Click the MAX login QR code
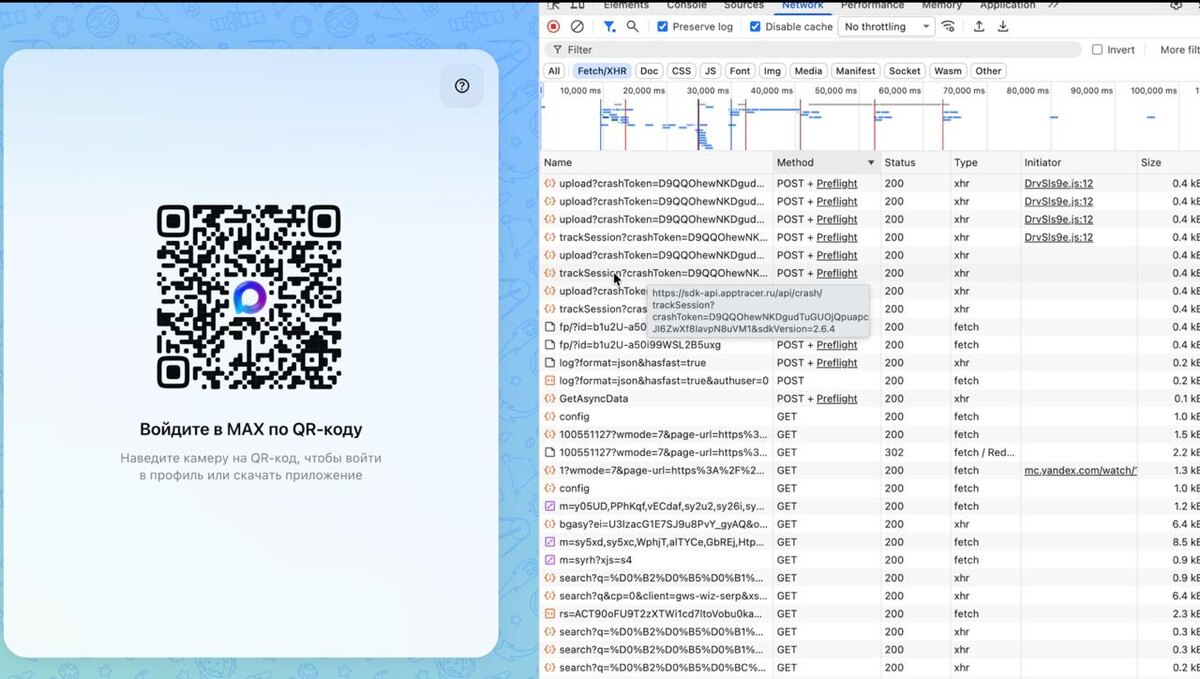The width and height of the screenshot is (1200, 679). tap(249, 297)
